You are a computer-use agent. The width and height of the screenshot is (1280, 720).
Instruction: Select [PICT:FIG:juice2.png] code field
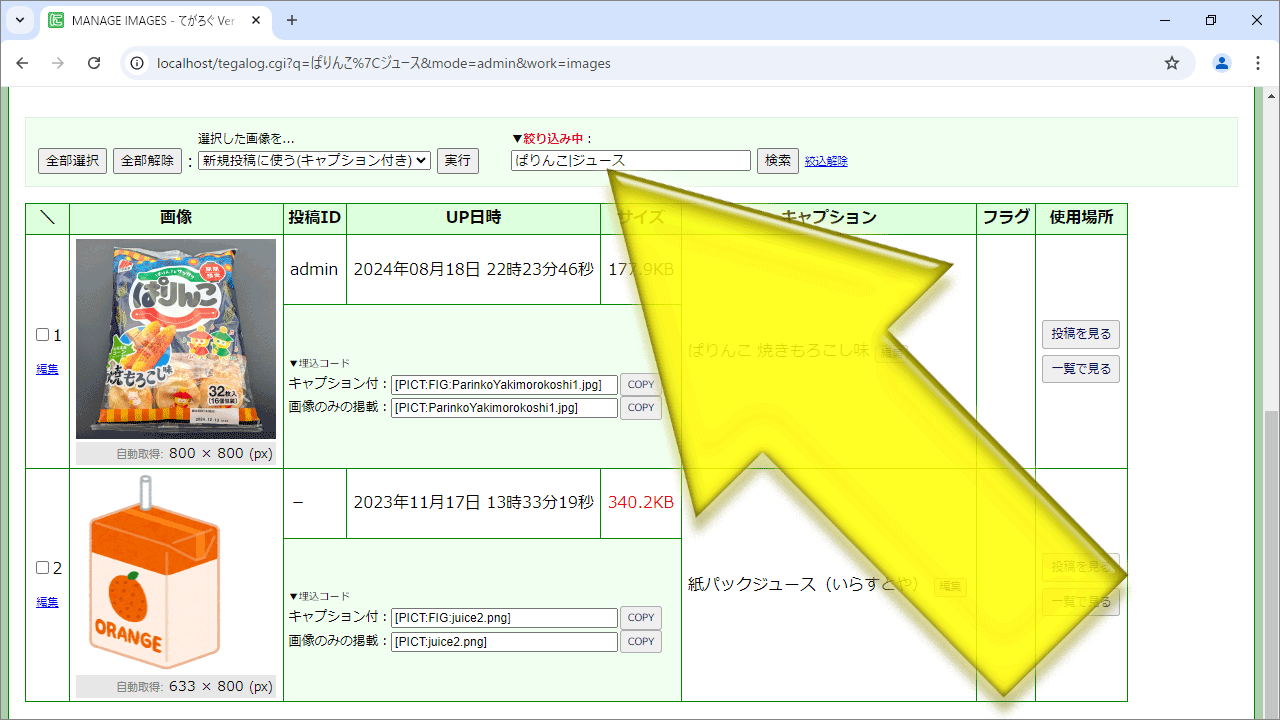(x=504, y=618)
